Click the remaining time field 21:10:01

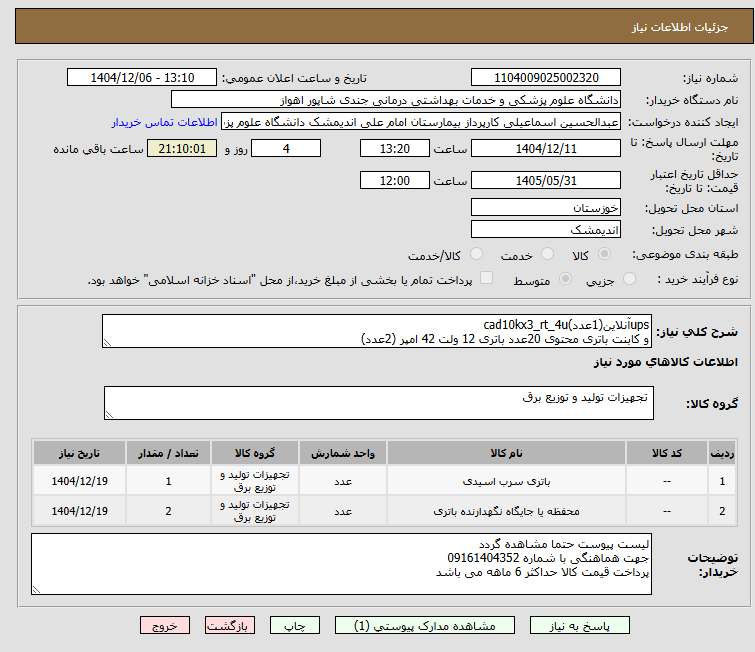tap(182, 148)
